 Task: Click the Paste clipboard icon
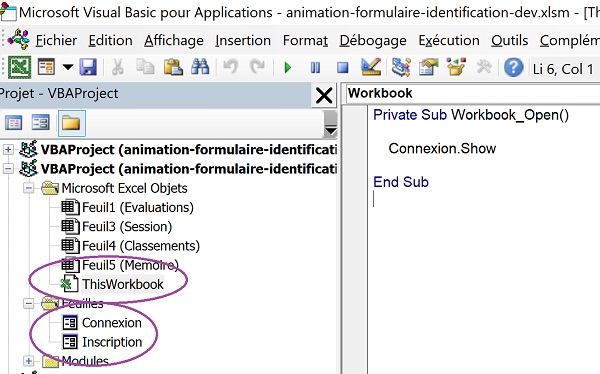[173, 68]
